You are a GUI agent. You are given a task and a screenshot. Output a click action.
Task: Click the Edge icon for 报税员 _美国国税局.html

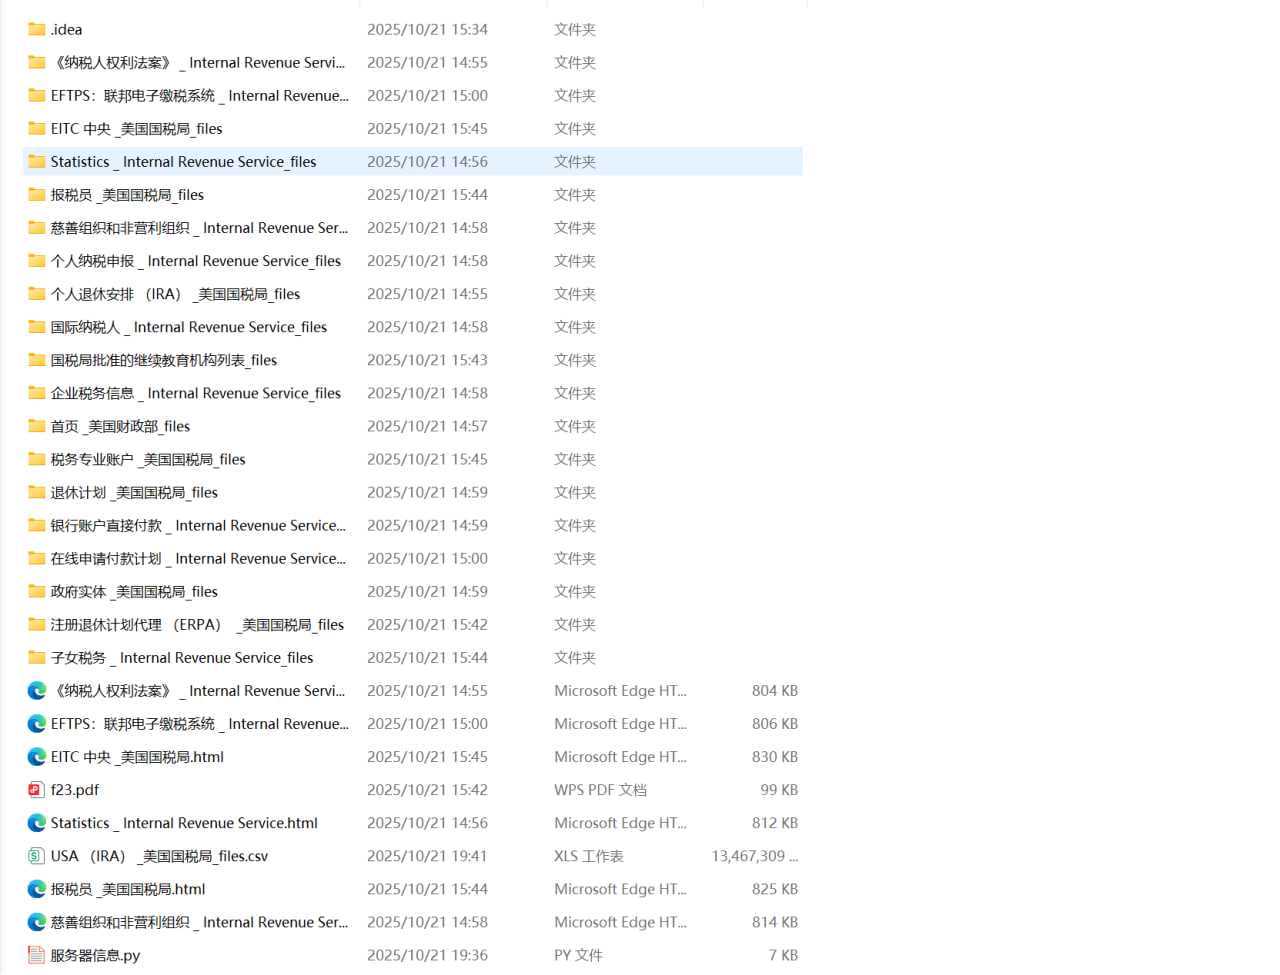coord(37,888)
